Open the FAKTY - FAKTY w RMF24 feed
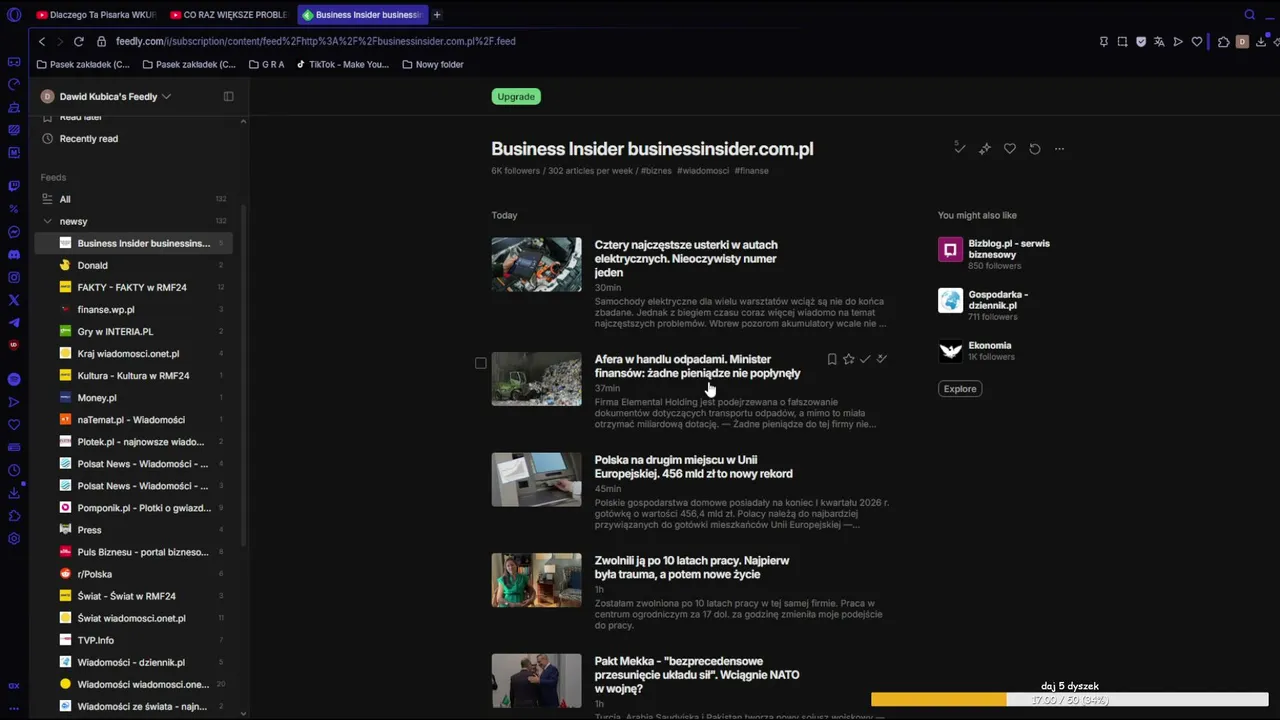This screenshot has height=720, width=1280. [132, 287]
